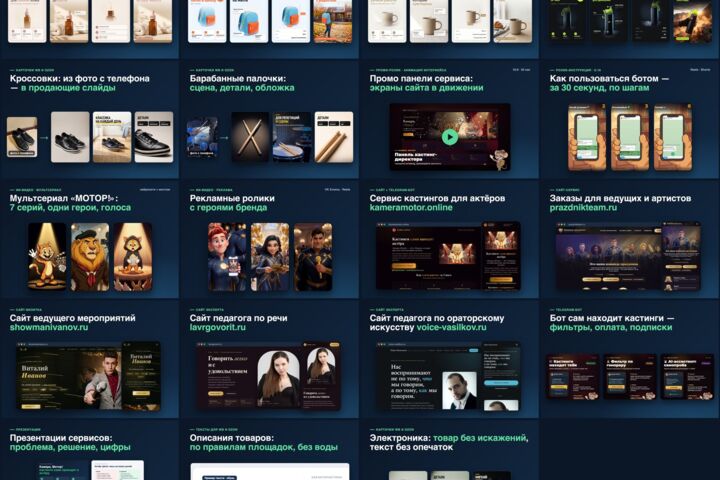Open the first casting bot feature card
Screen dimensions: 720x480
(x=573, y=377)
